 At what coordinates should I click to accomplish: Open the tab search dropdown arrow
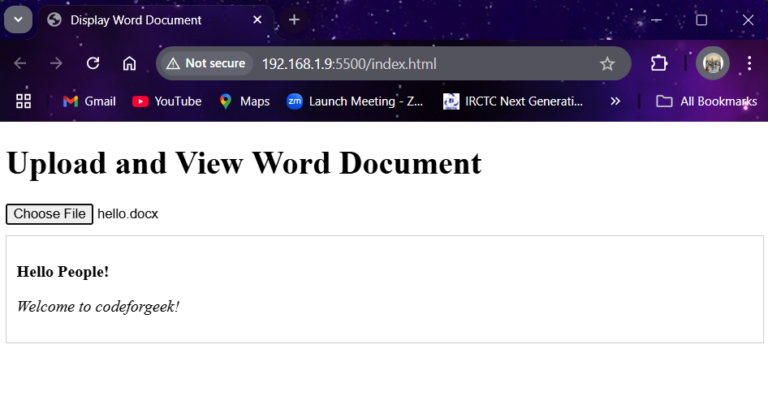[18, 20]
